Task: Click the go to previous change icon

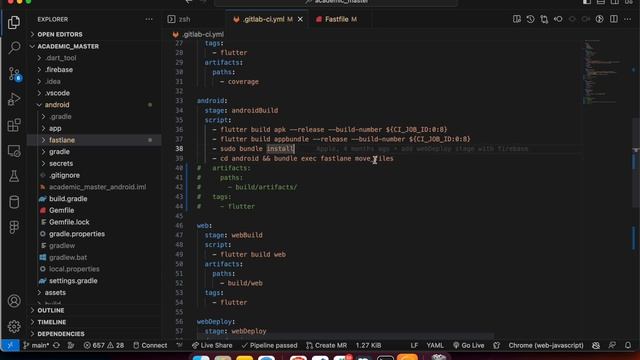Action: tap(558, 19)
